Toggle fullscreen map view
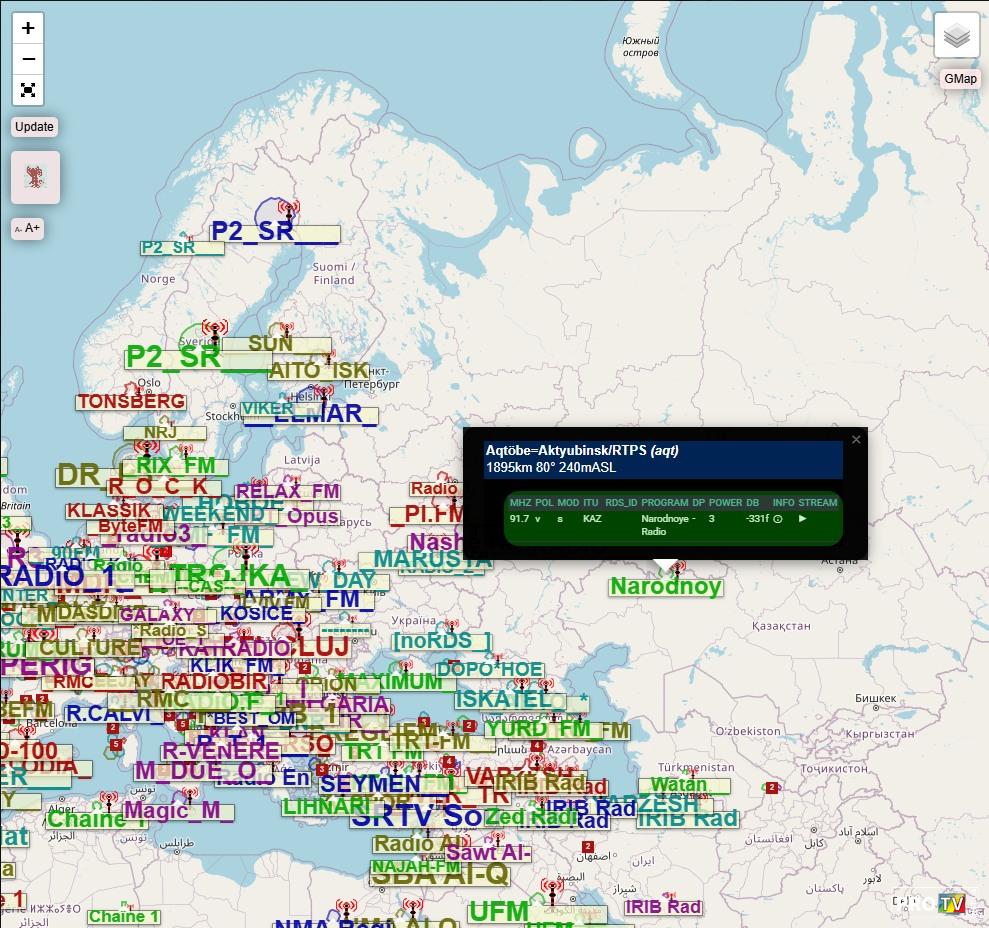 pyautogui.click(x=28, y=90)
